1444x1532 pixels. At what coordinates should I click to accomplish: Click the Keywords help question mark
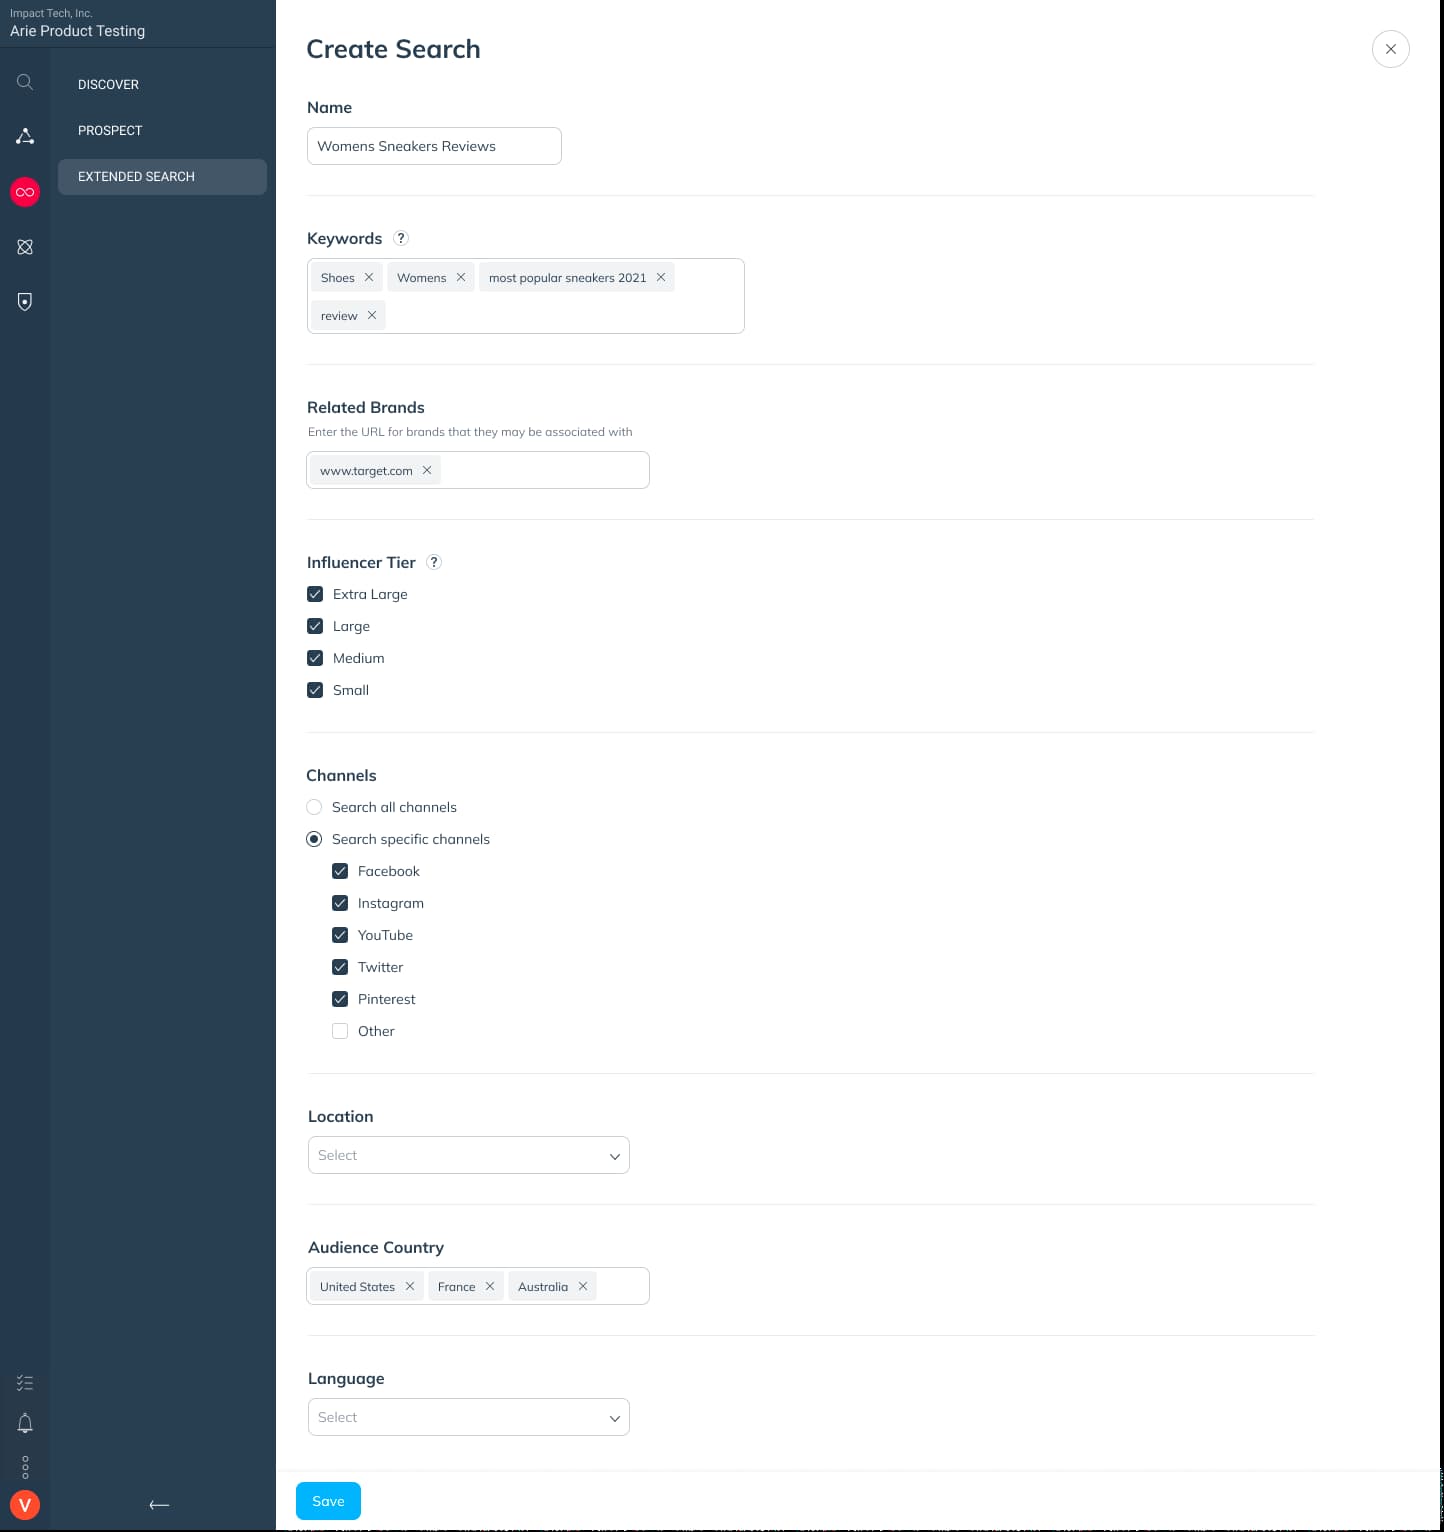tap(401, 238)
